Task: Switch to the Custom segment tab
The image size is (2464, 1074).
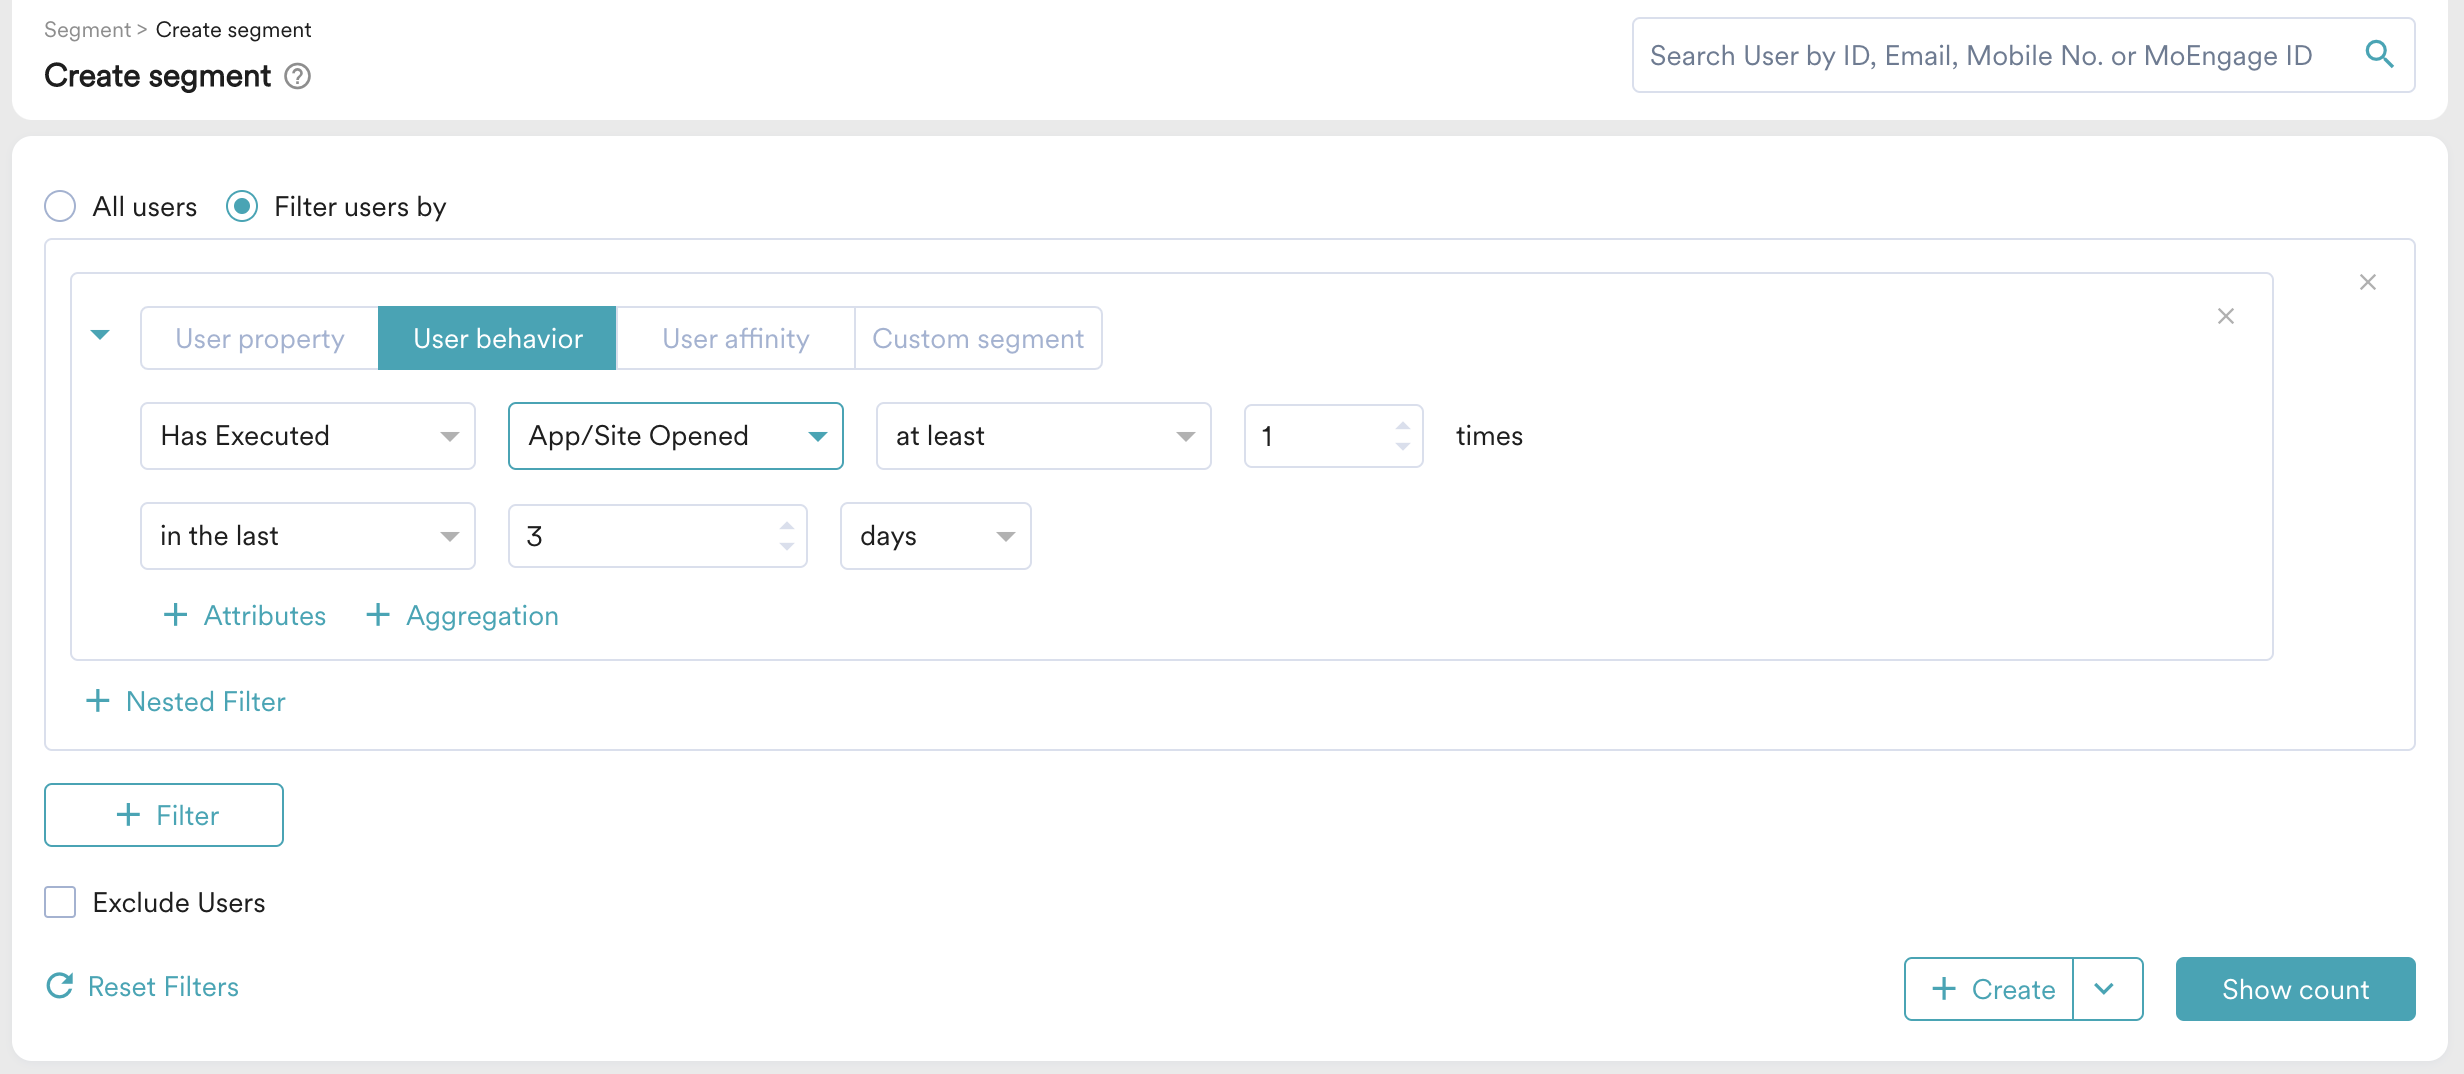Action: (977, 338)
